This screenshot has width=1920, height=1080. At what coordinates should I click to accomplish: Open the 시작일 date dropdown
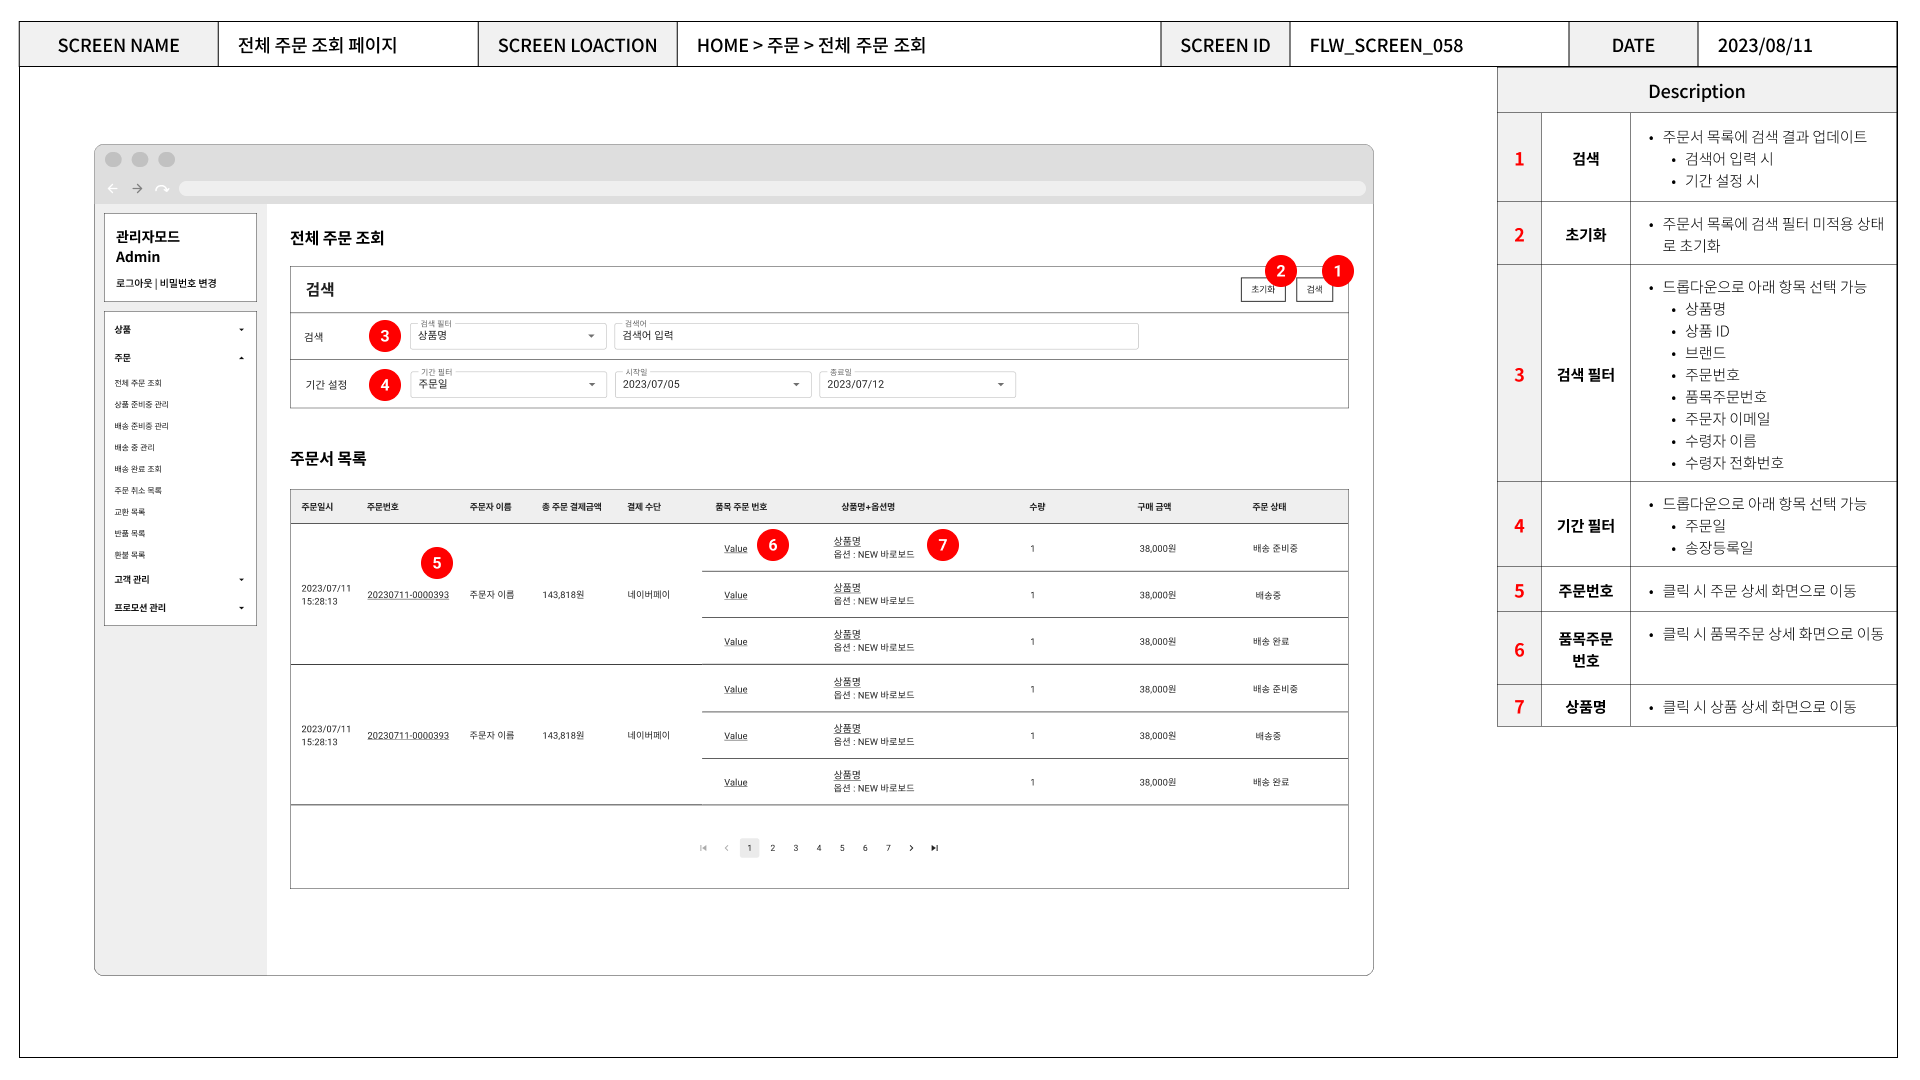[712, 385]
